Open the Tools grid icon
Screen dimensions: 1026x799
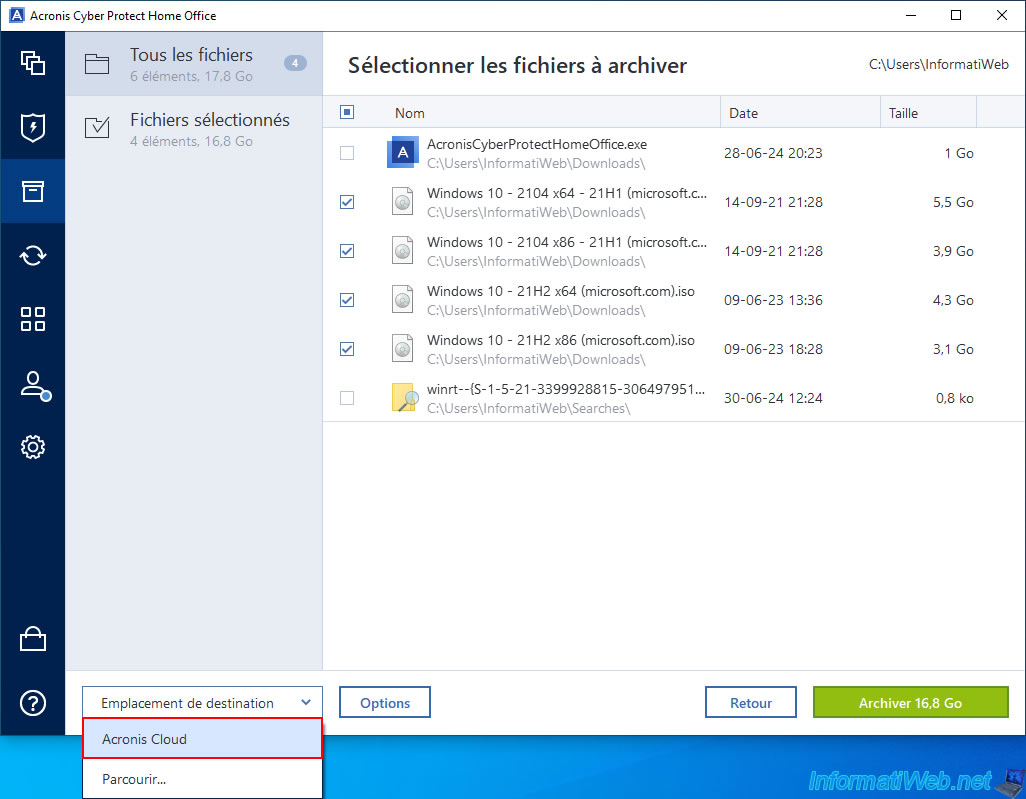(x=33, y=319)
